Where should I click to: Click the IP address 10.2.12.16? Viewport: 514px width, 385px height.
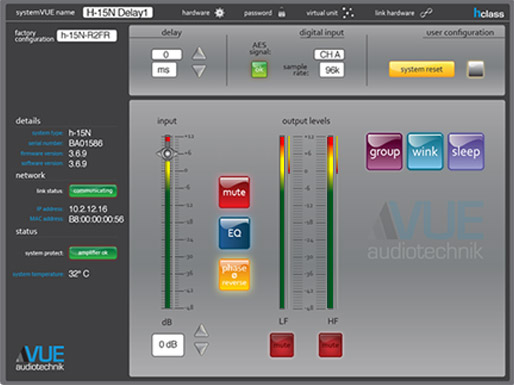pos(88,209)
